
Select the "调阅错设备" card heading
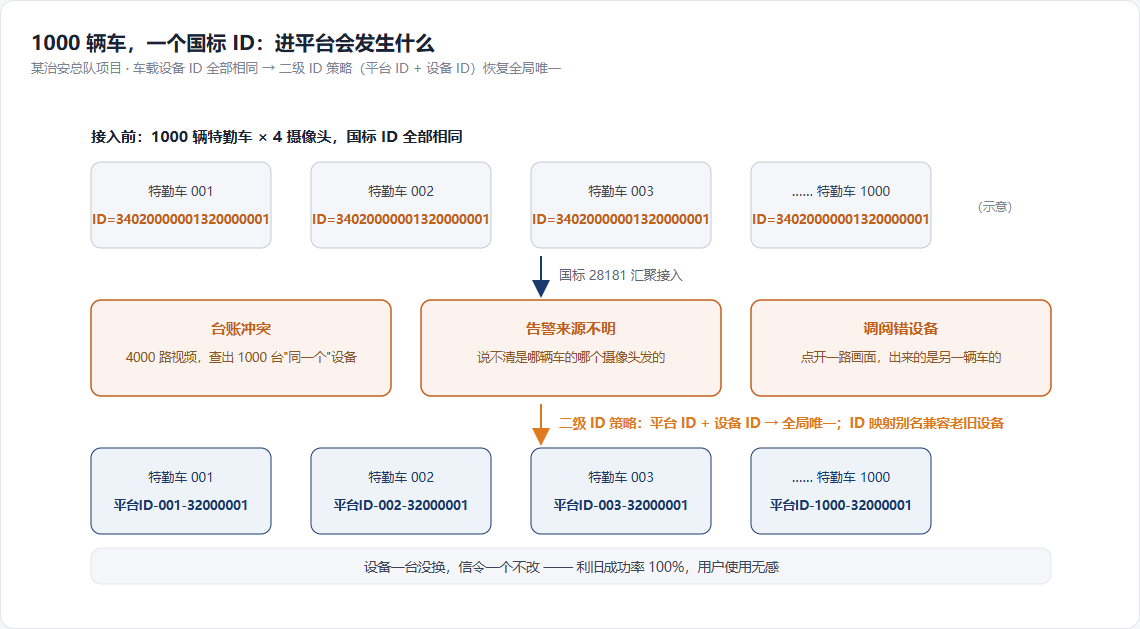pos(901,329)
